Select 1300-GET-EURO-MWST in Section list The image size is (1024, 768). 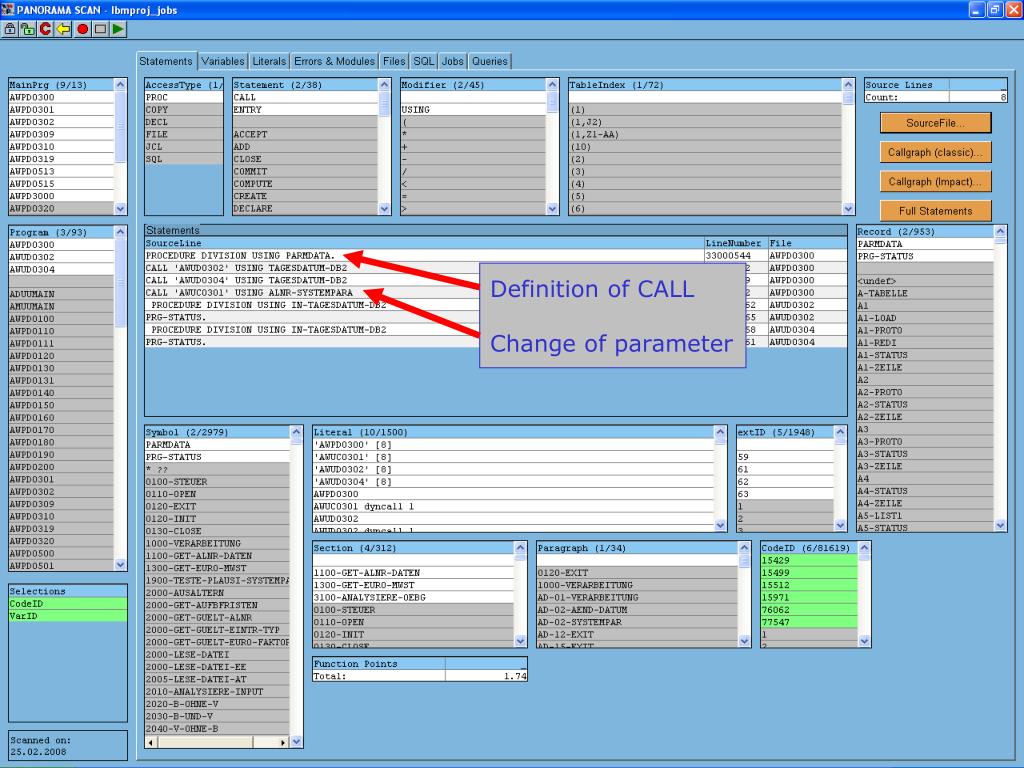pyautogui.click(x=413, y=585)
